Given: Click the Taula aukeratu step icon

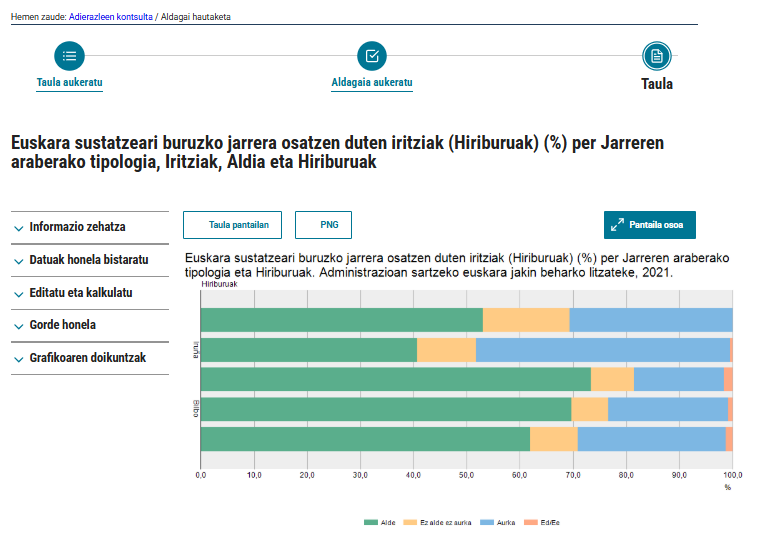Looking at the screenshot, I should tap(69, 56).
